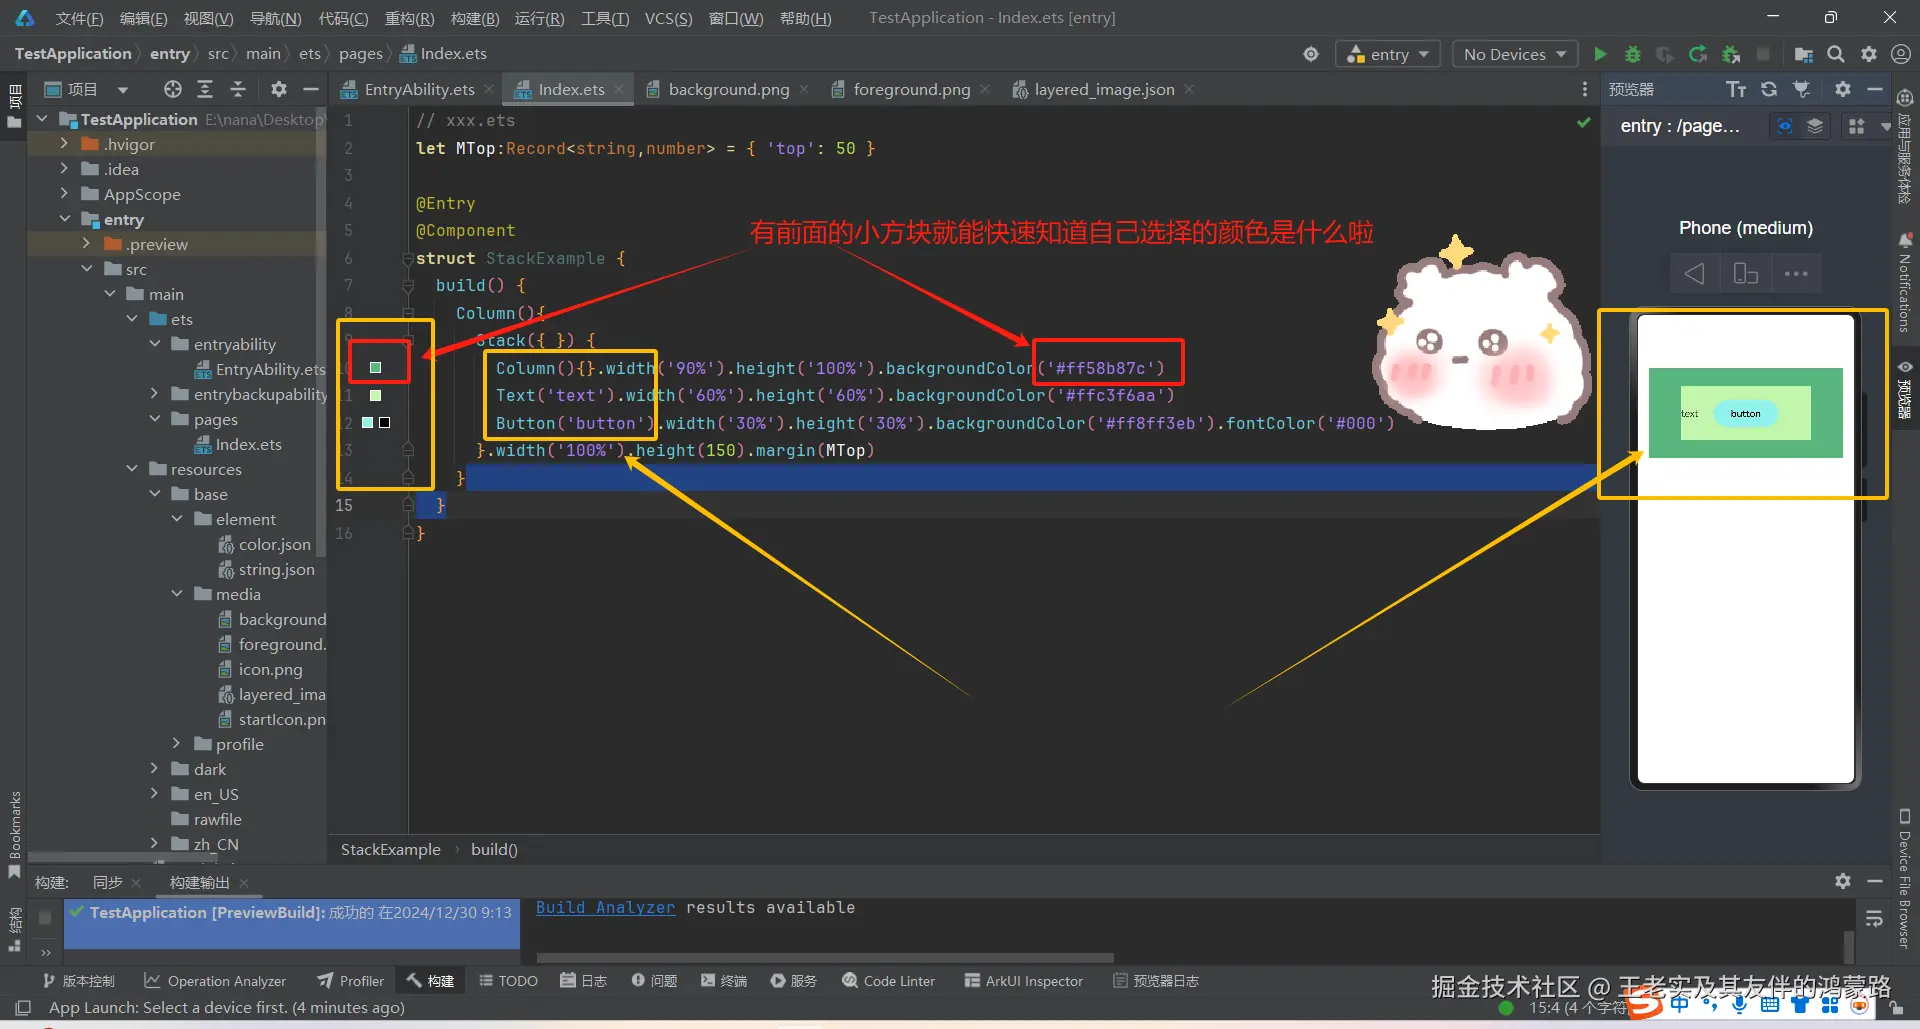The height and width of the screenshot is (1029, 1920).
Task: Open the 项目 view selector dropdown
Action: (x=87, y=89)
